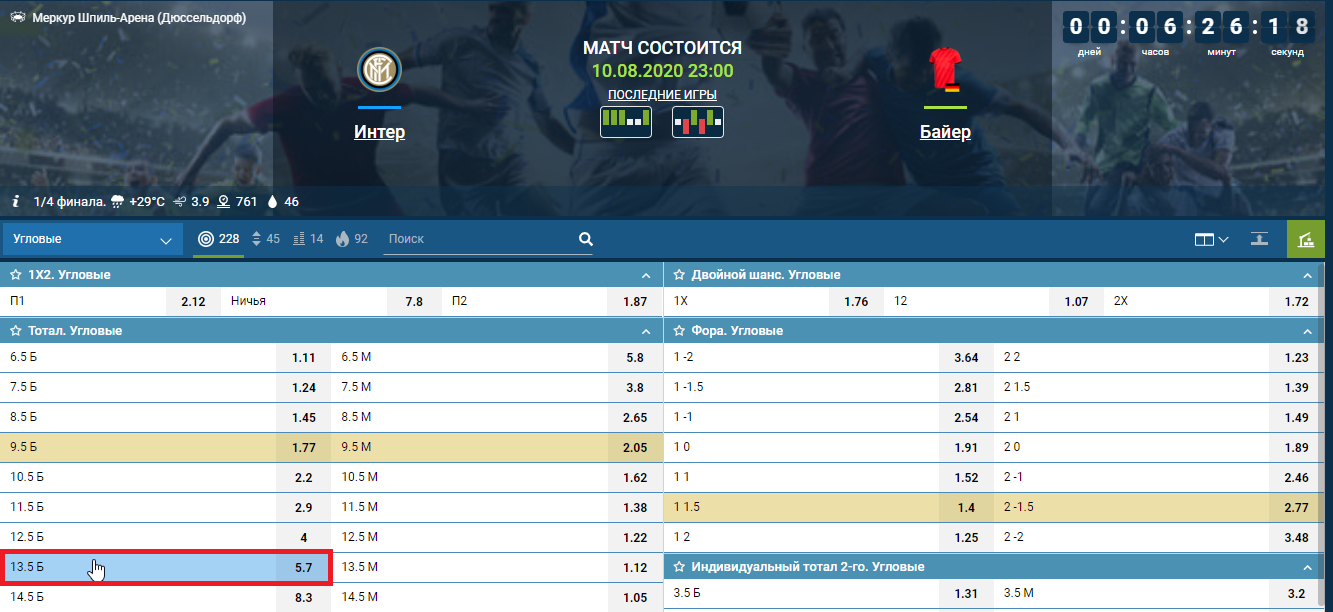Image resolution: width=1333 pixels, height=612 pixels.
Task: Pick the highlighted 9.5 Б odds 1.77
Action: point(304,448)
